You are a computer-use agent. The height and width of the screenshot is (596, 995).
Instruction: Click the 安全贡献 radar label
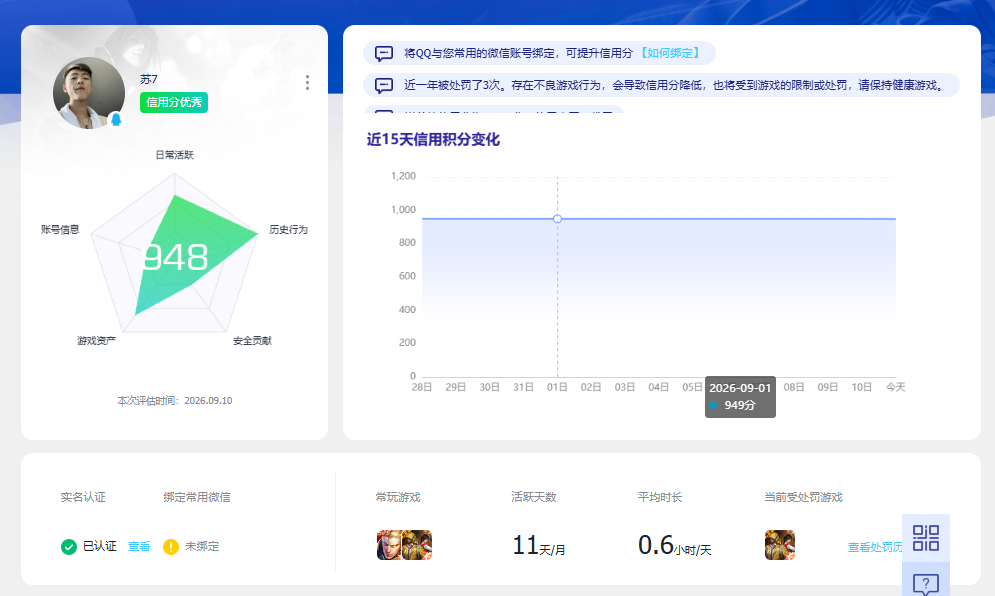click(253, 341)
